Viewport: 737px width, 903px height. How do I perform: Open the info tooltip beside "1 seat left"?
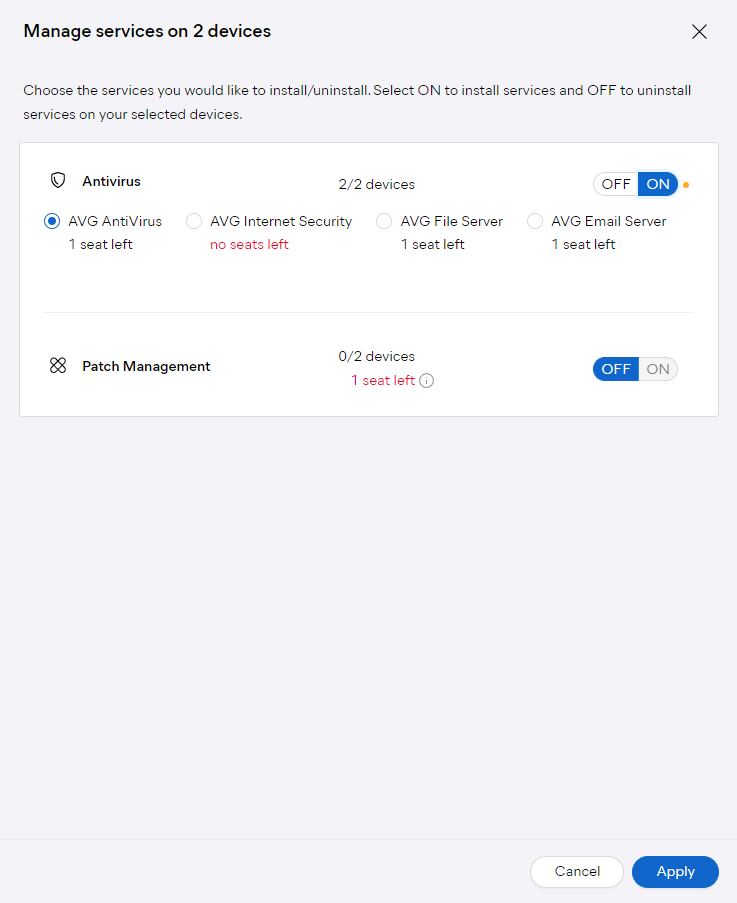click(426, 380)
